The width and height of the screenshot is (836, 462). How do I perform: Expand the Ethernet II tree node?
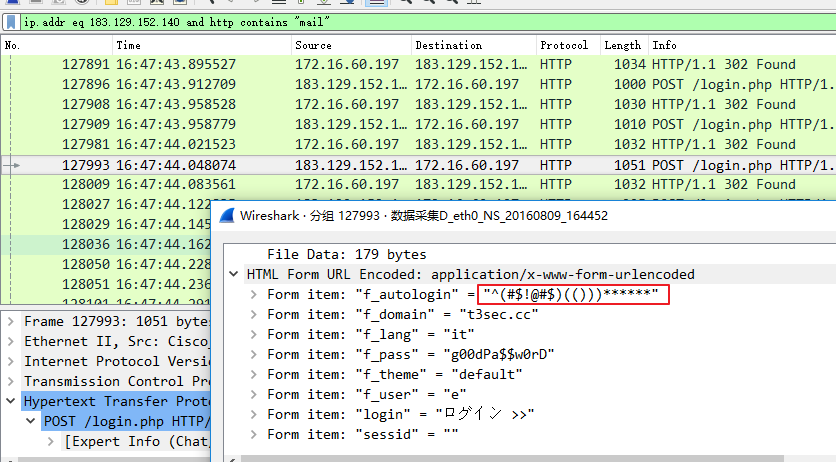11,342
